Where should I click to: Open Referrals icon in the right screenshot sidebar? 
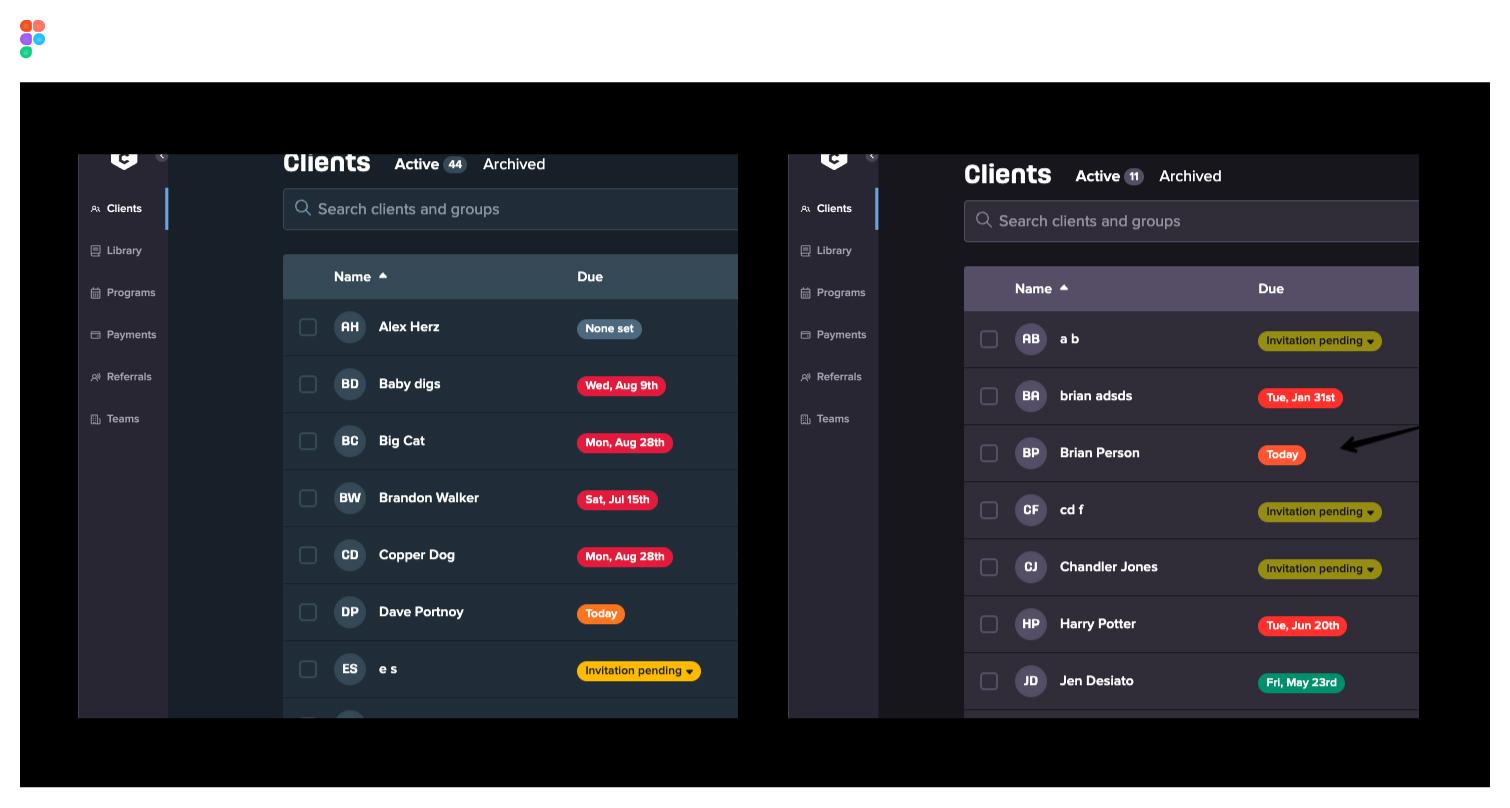pos(805,377)
